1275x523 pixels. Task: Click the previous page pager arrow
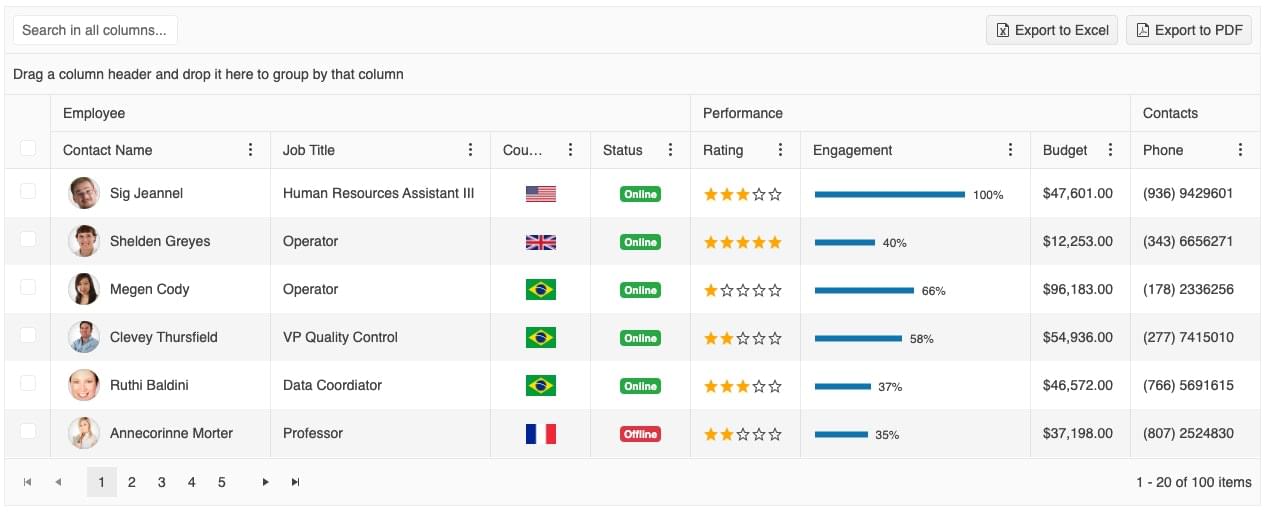coord(58,482)
